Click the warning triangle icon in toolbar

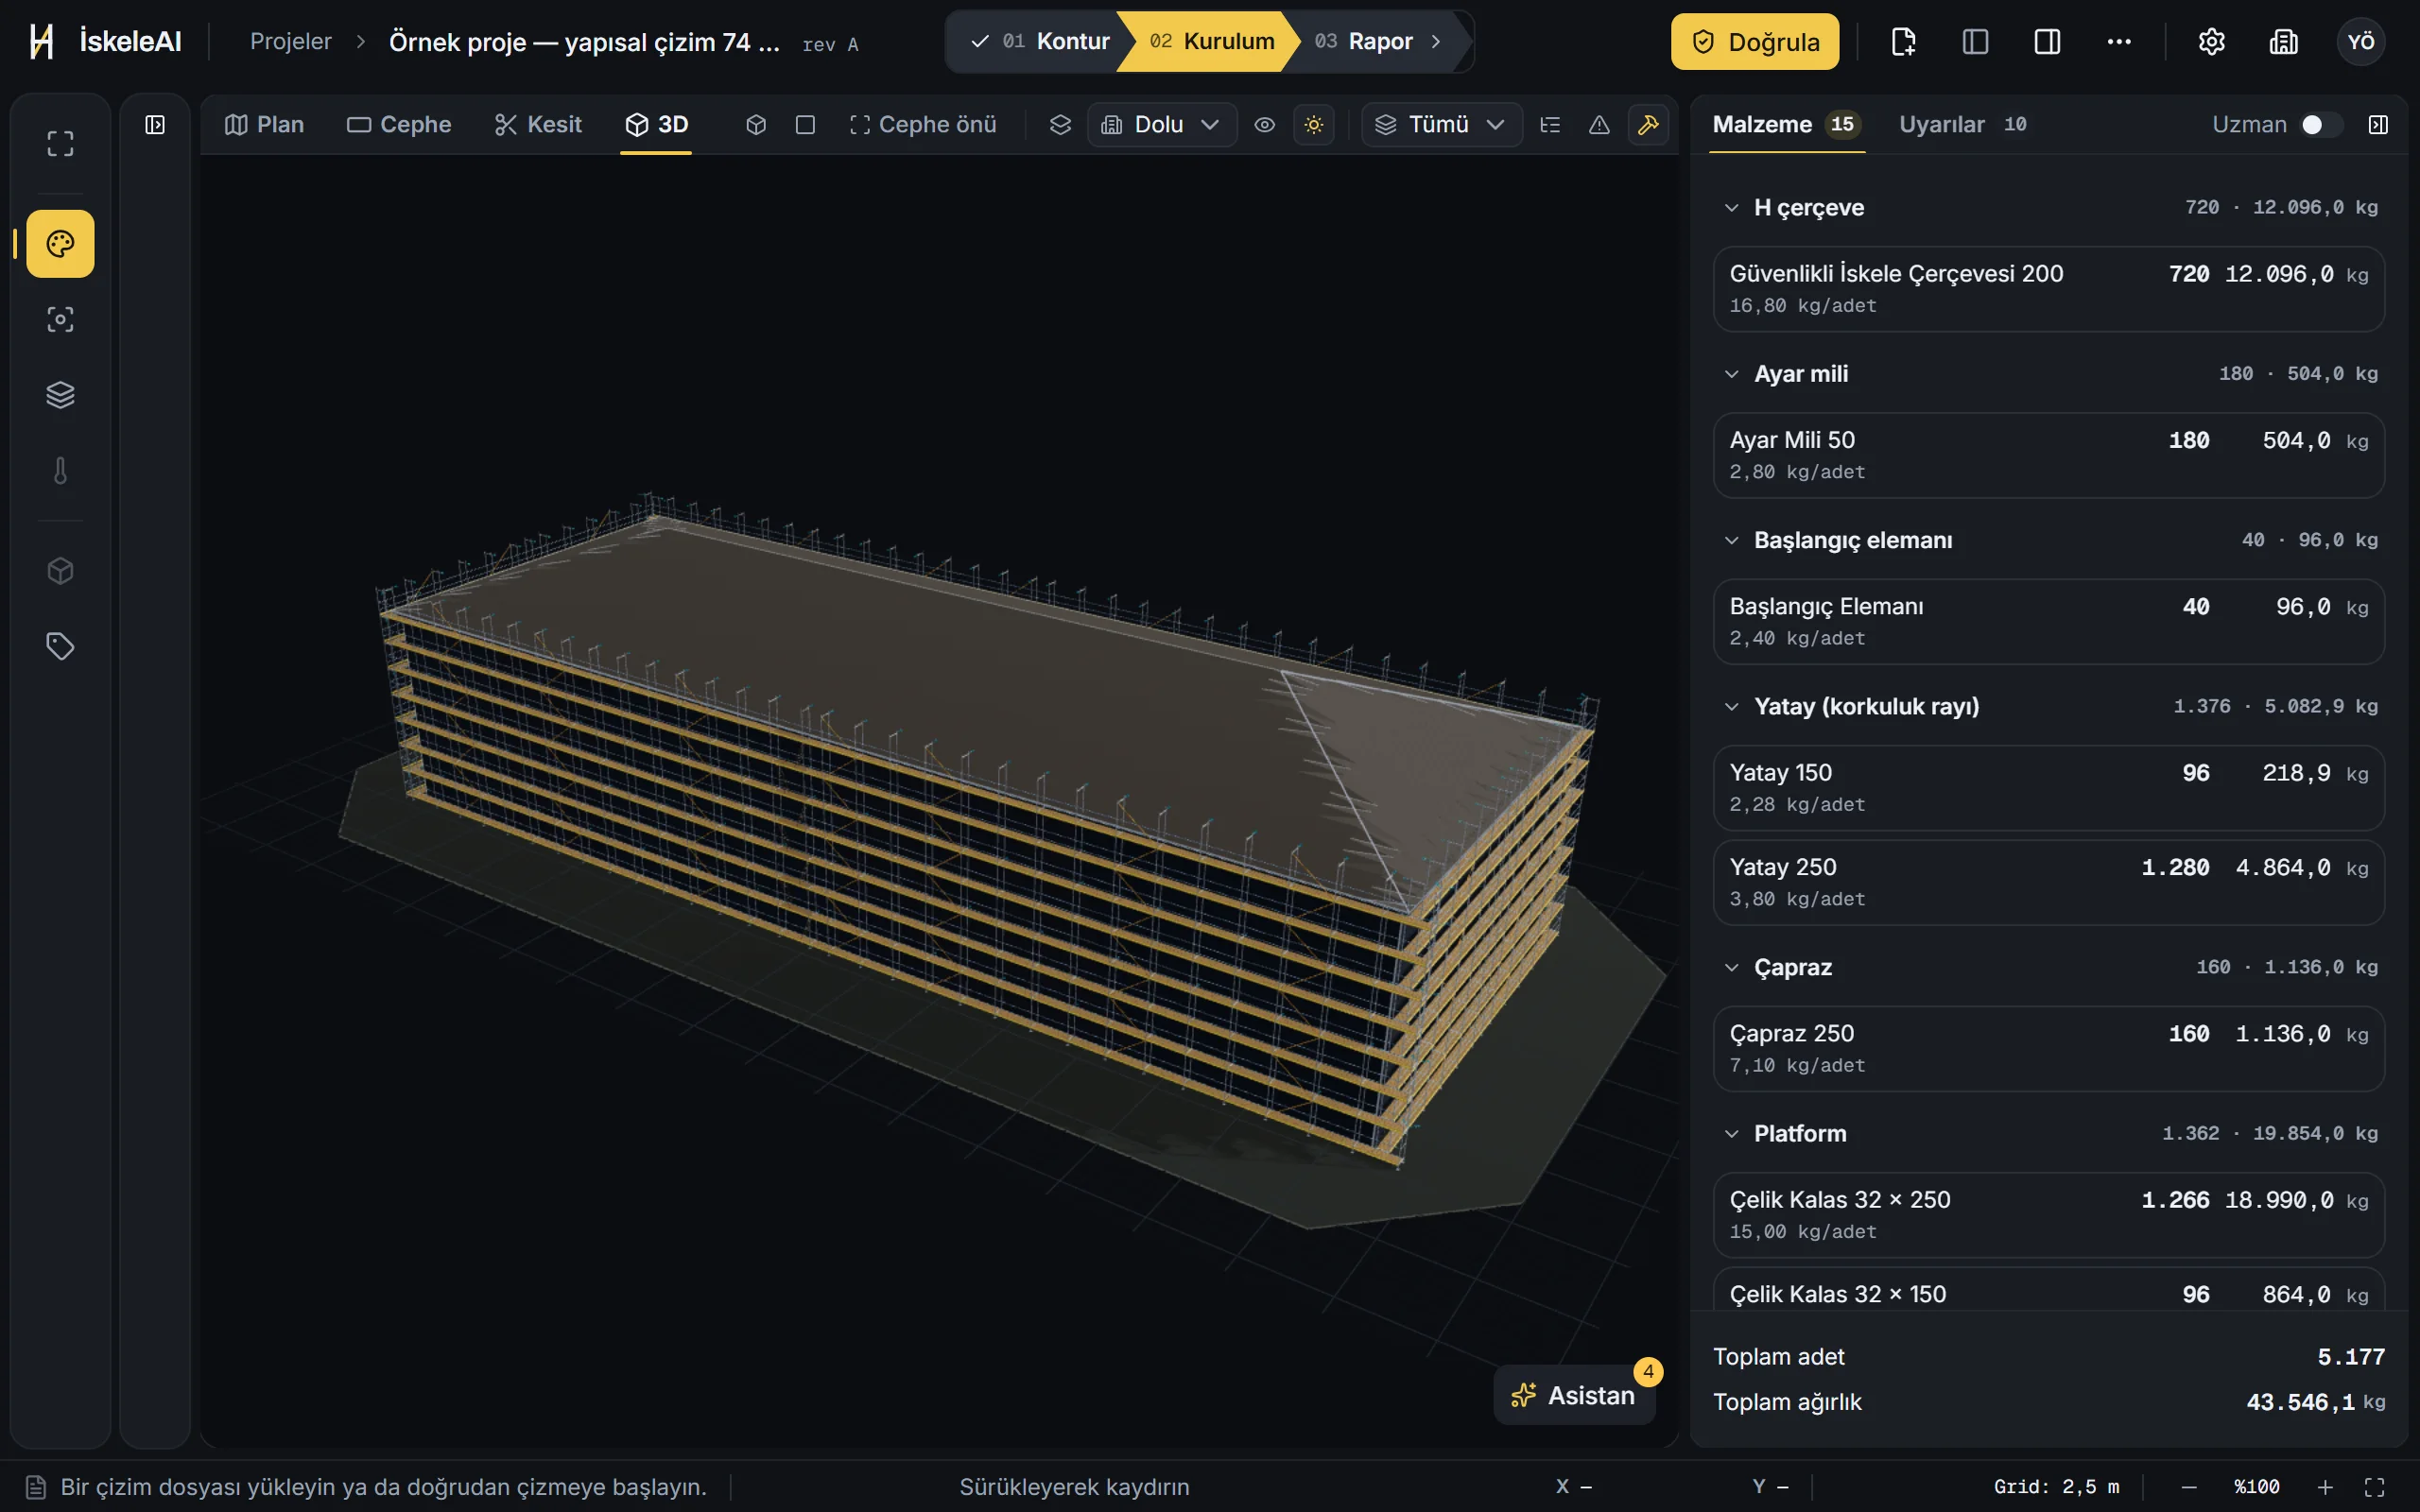[1599, 125]
